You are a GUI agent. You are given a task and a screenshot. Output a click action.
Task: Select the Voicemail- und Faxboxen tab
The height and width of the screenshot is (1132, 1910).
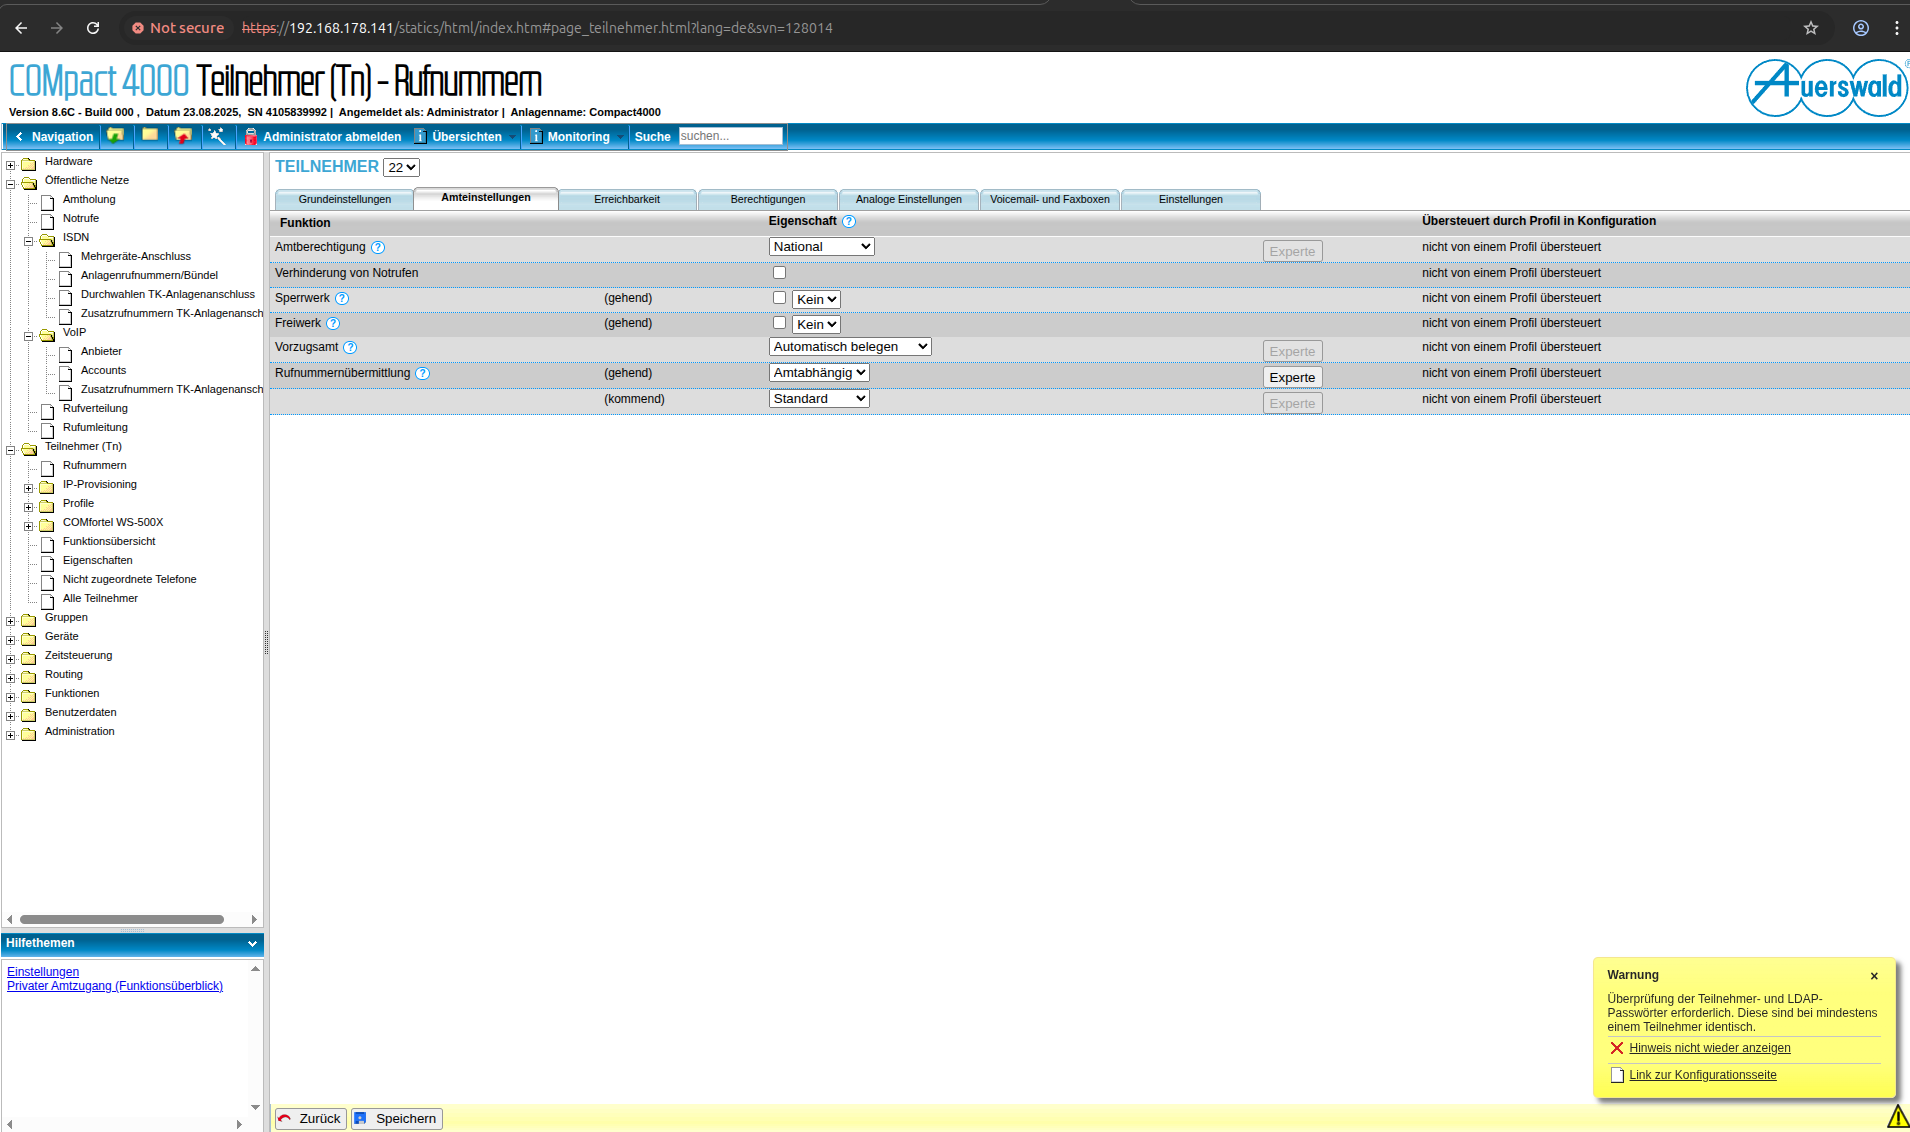click(x=1050, y=200)
